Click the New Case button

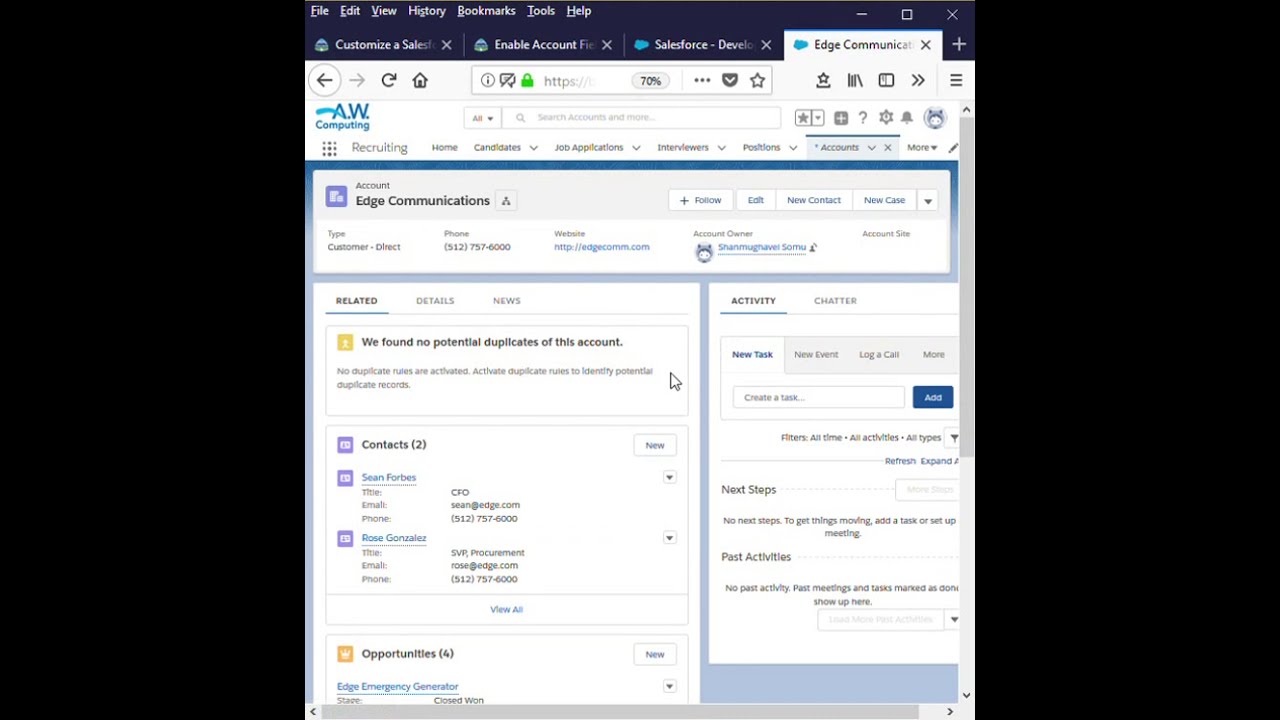click(x=884, y=201)
